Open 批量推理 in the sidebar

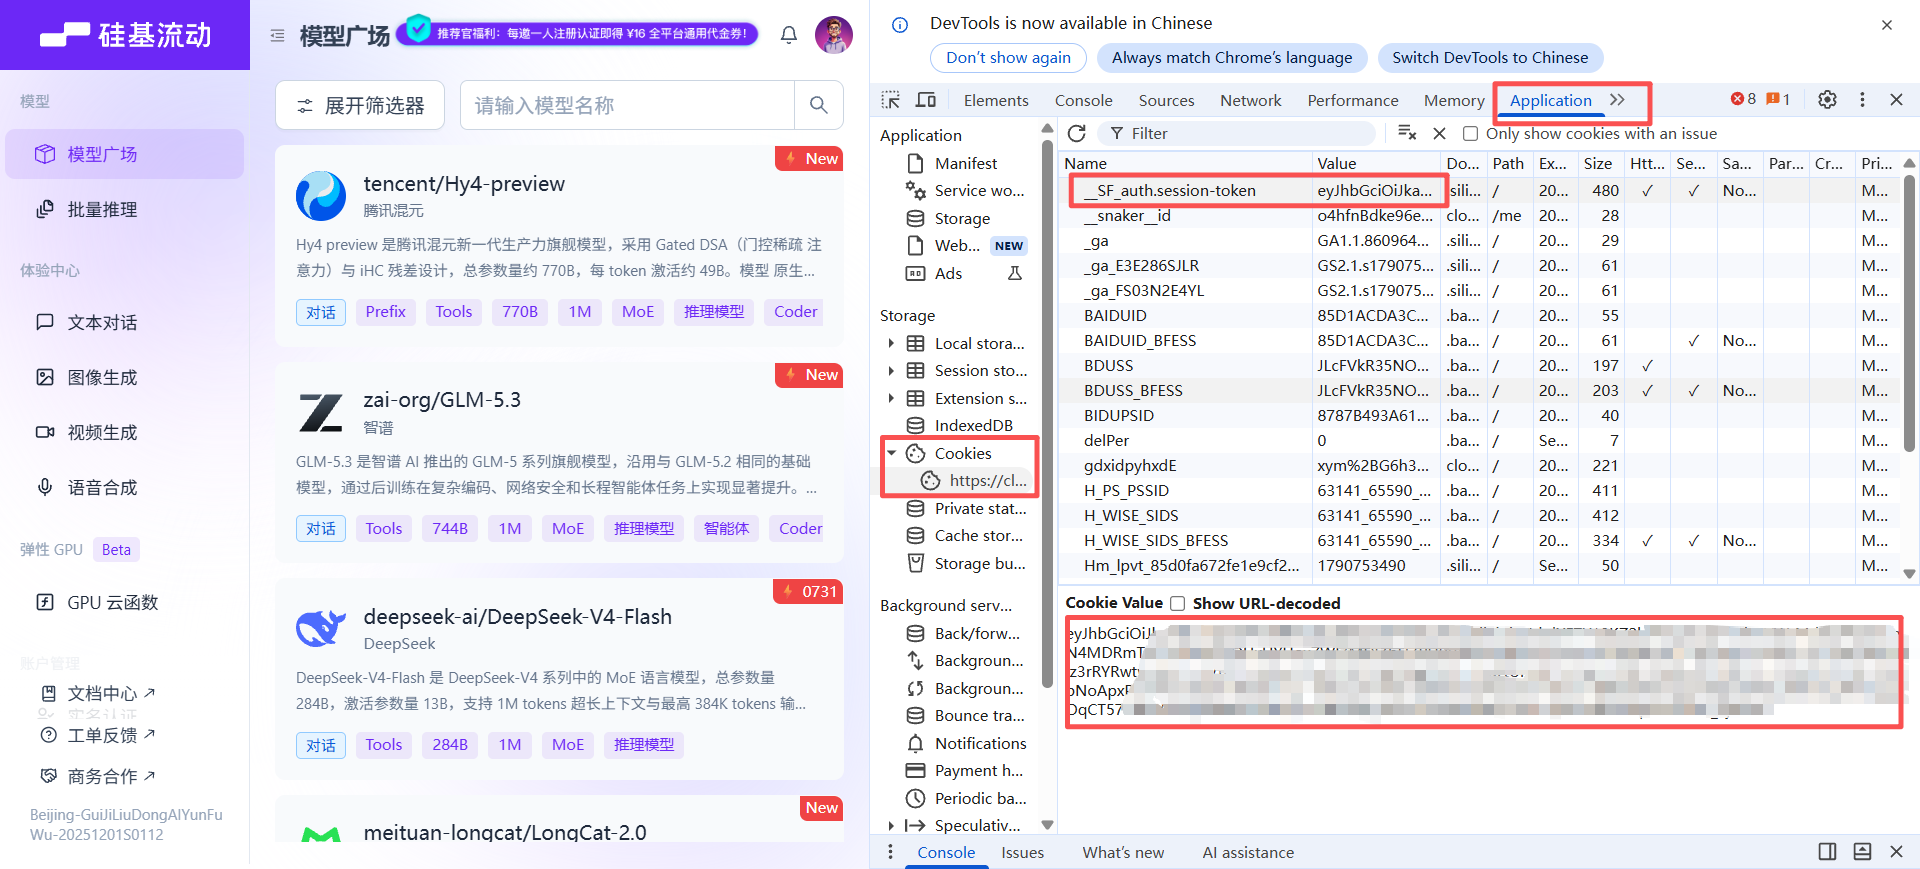tap(124, 209)
